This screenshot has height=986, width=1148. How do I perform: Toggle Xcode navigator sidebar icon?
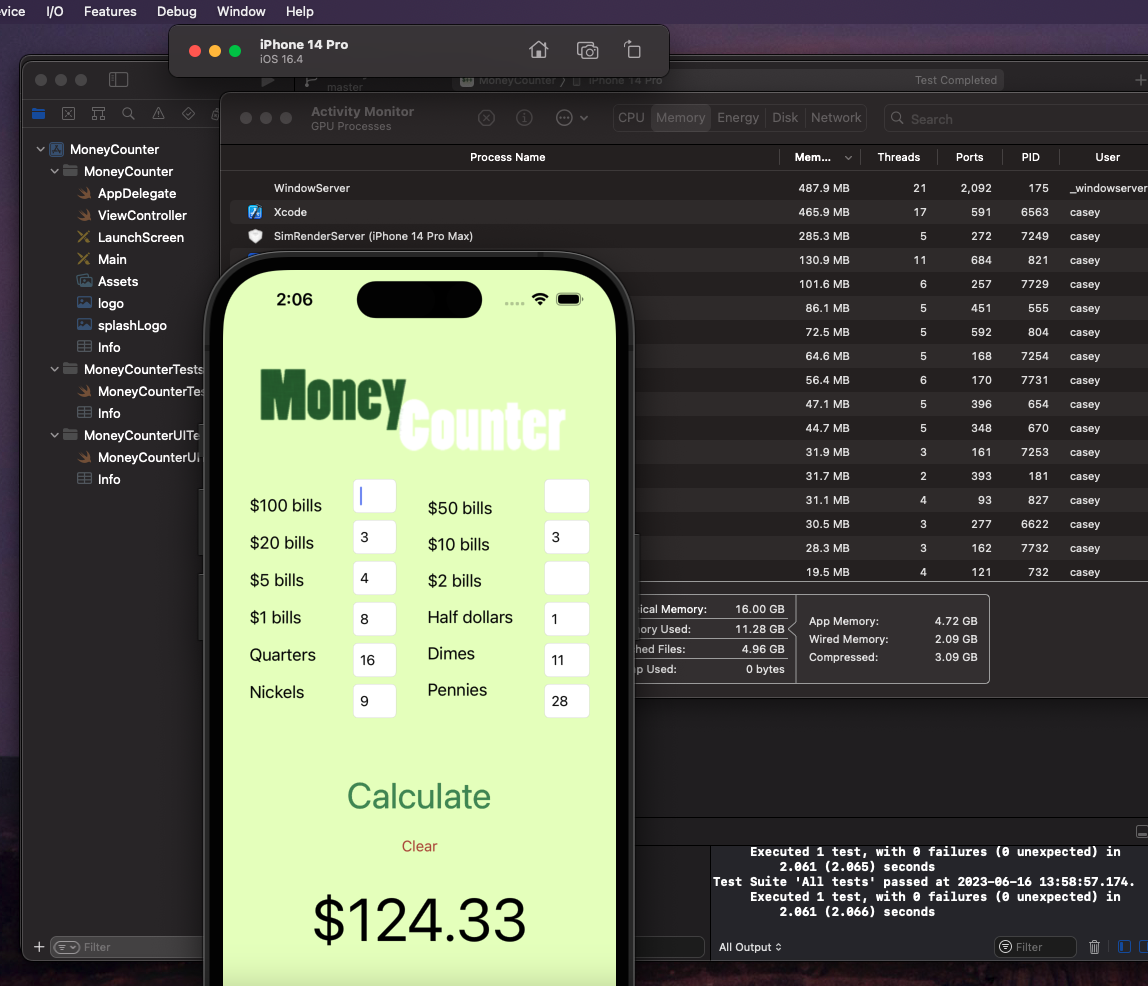pos(119,79)
